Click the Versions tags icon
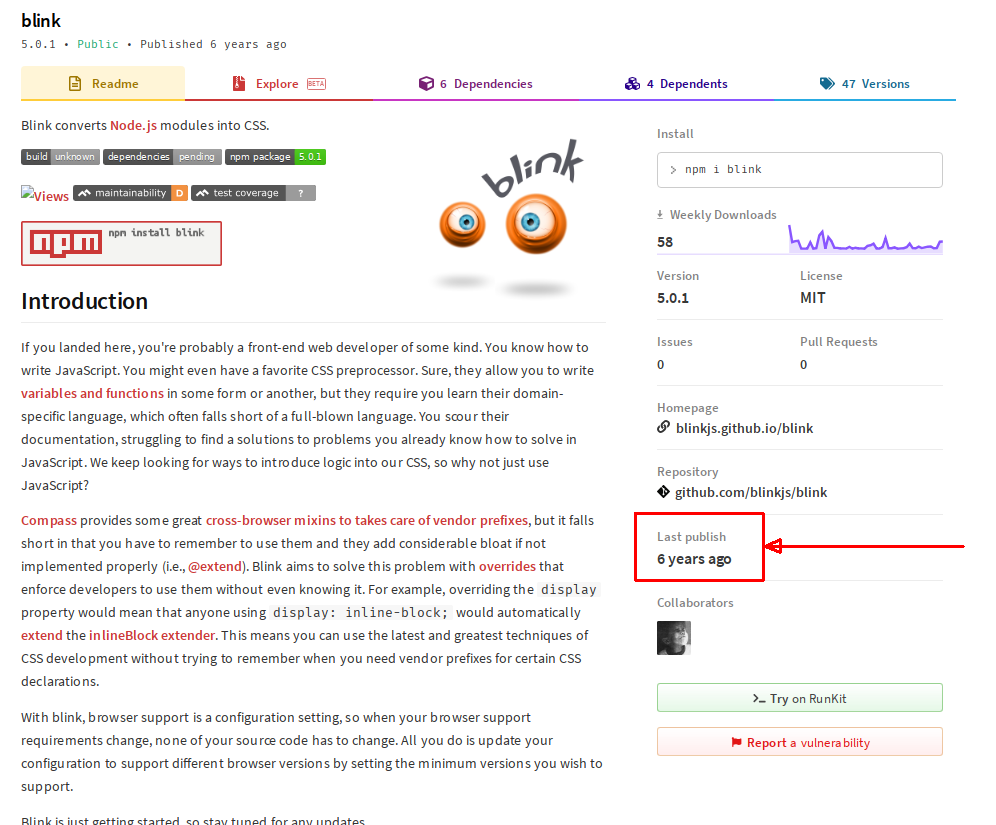Image resolution: width=996 pixels, height=825 pixels. point(827,83)
